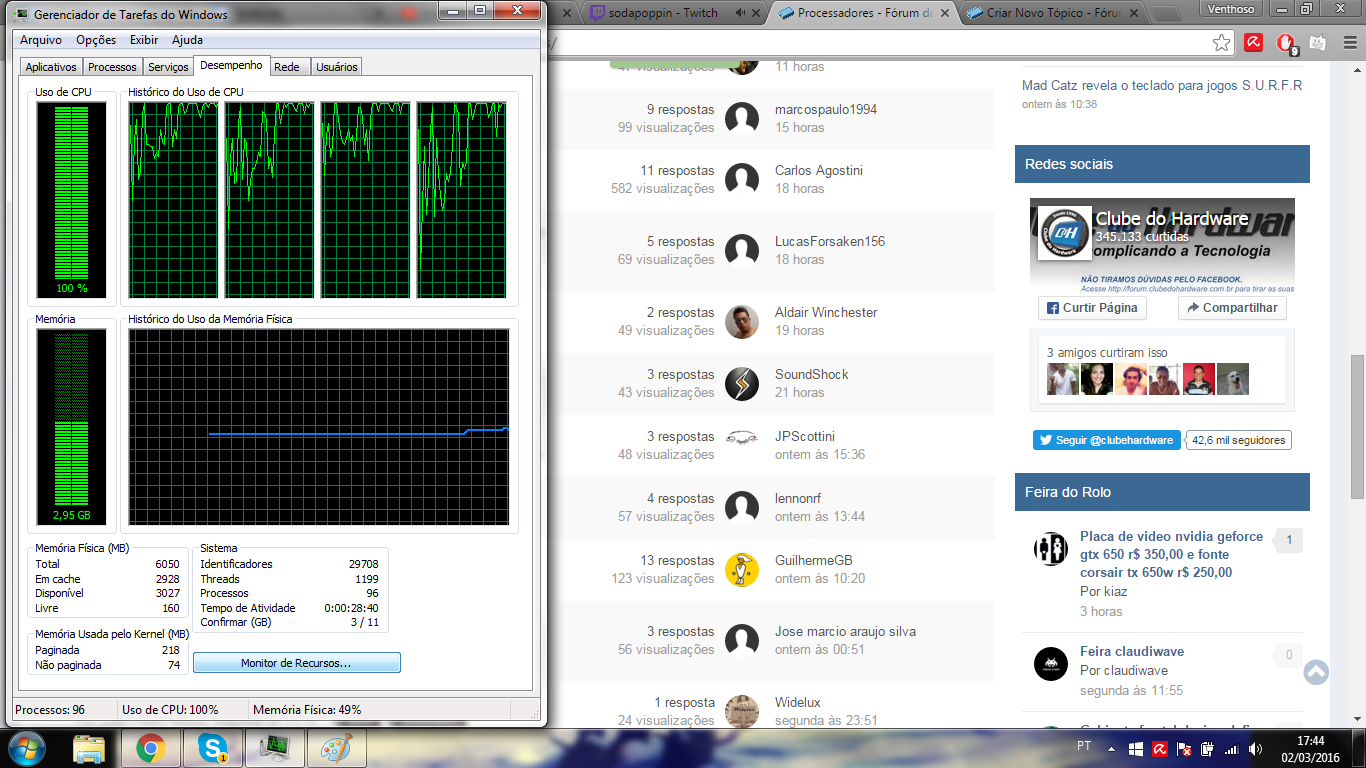Open JPScottini's avatar image

click(x=742, y=436)
